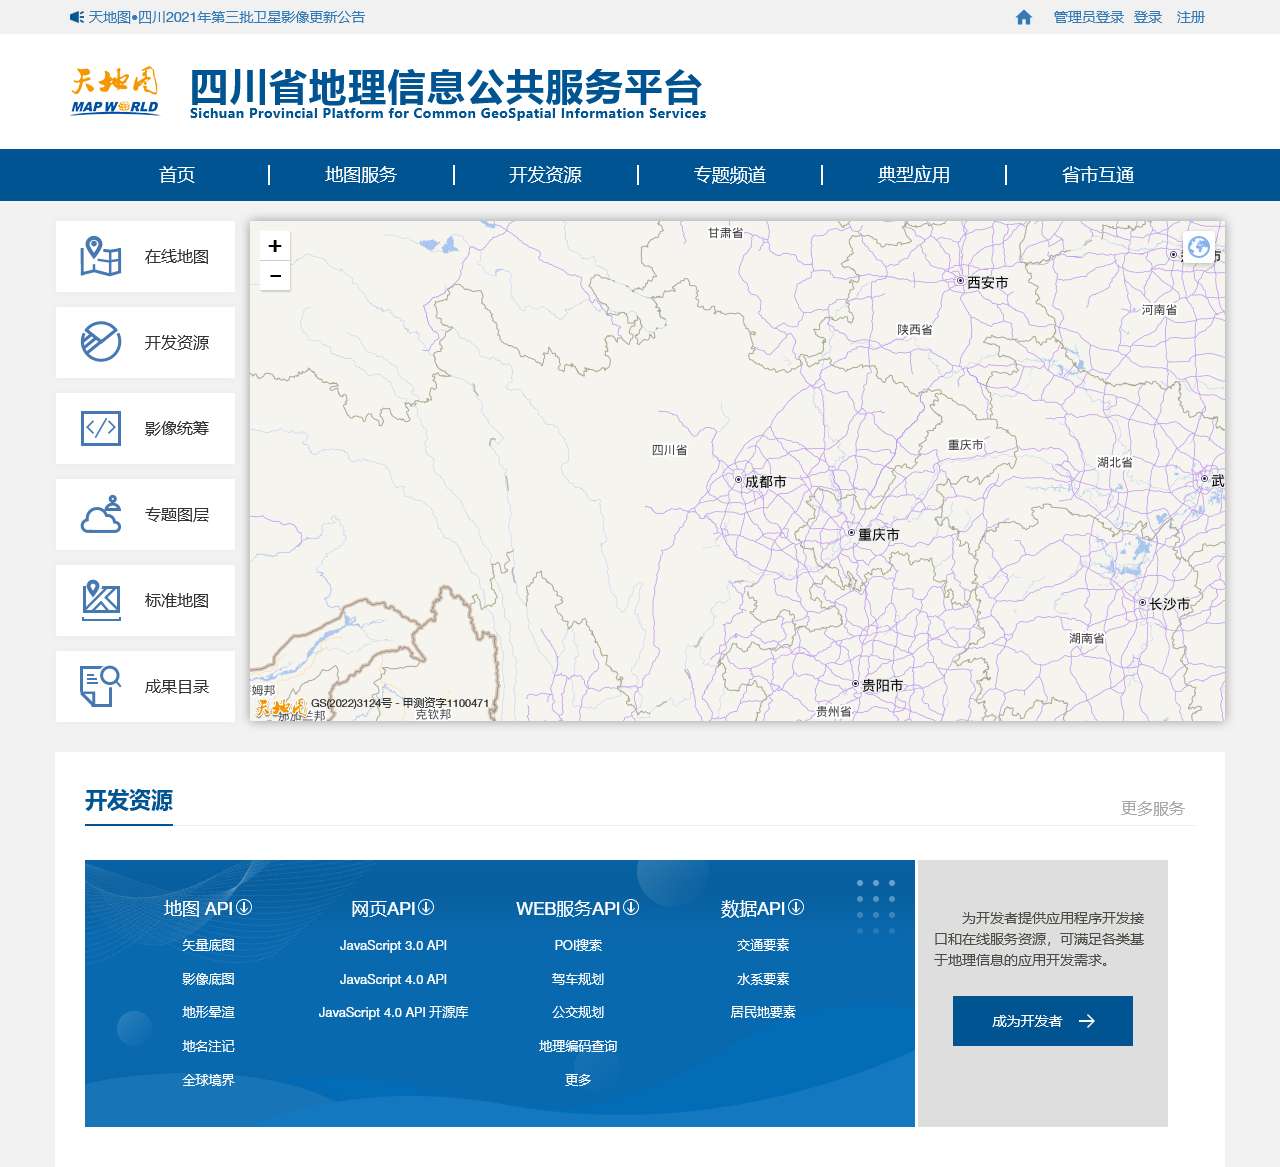Expand the WEB服务API arrow icon

(x=631, y=907)
